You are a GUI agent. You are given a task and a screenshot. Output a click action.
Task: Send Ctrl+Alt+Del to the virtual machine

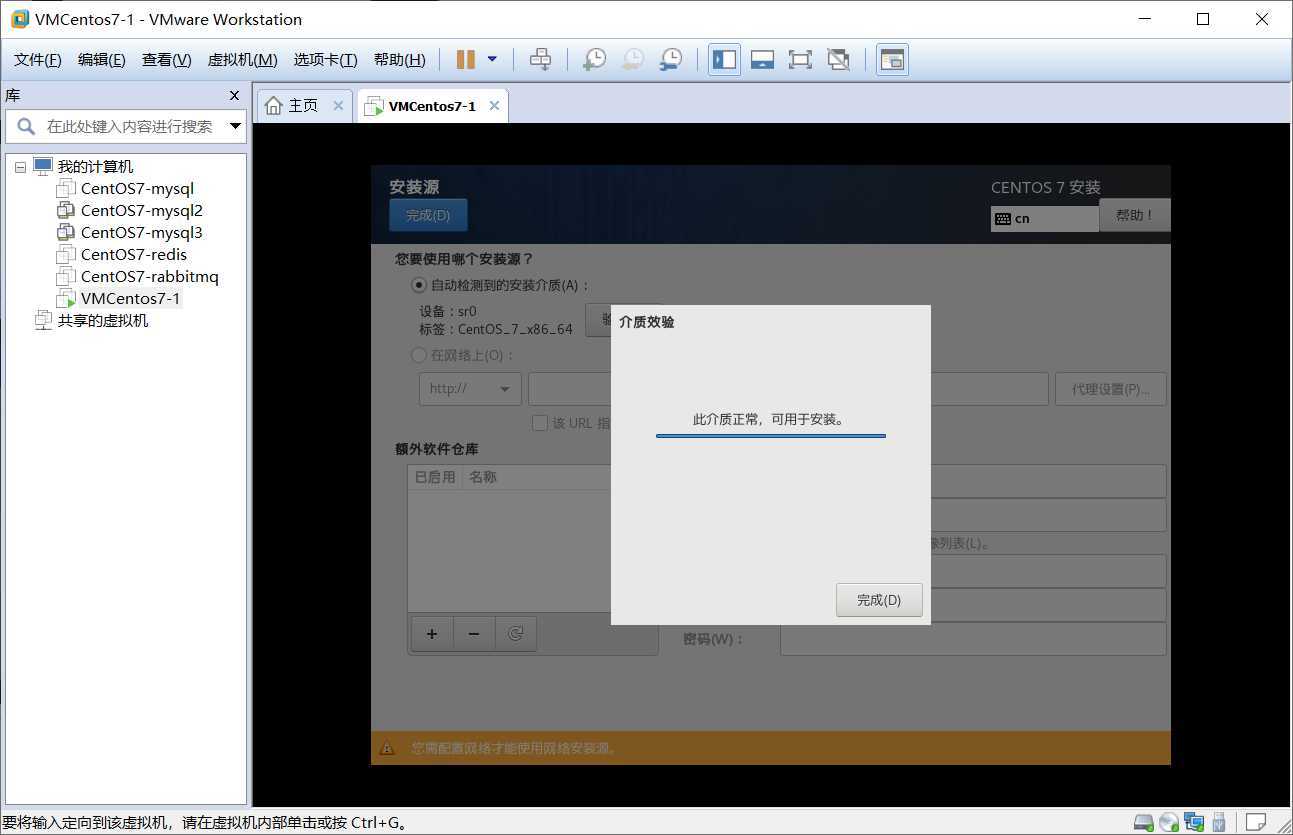tap(540, 60)
